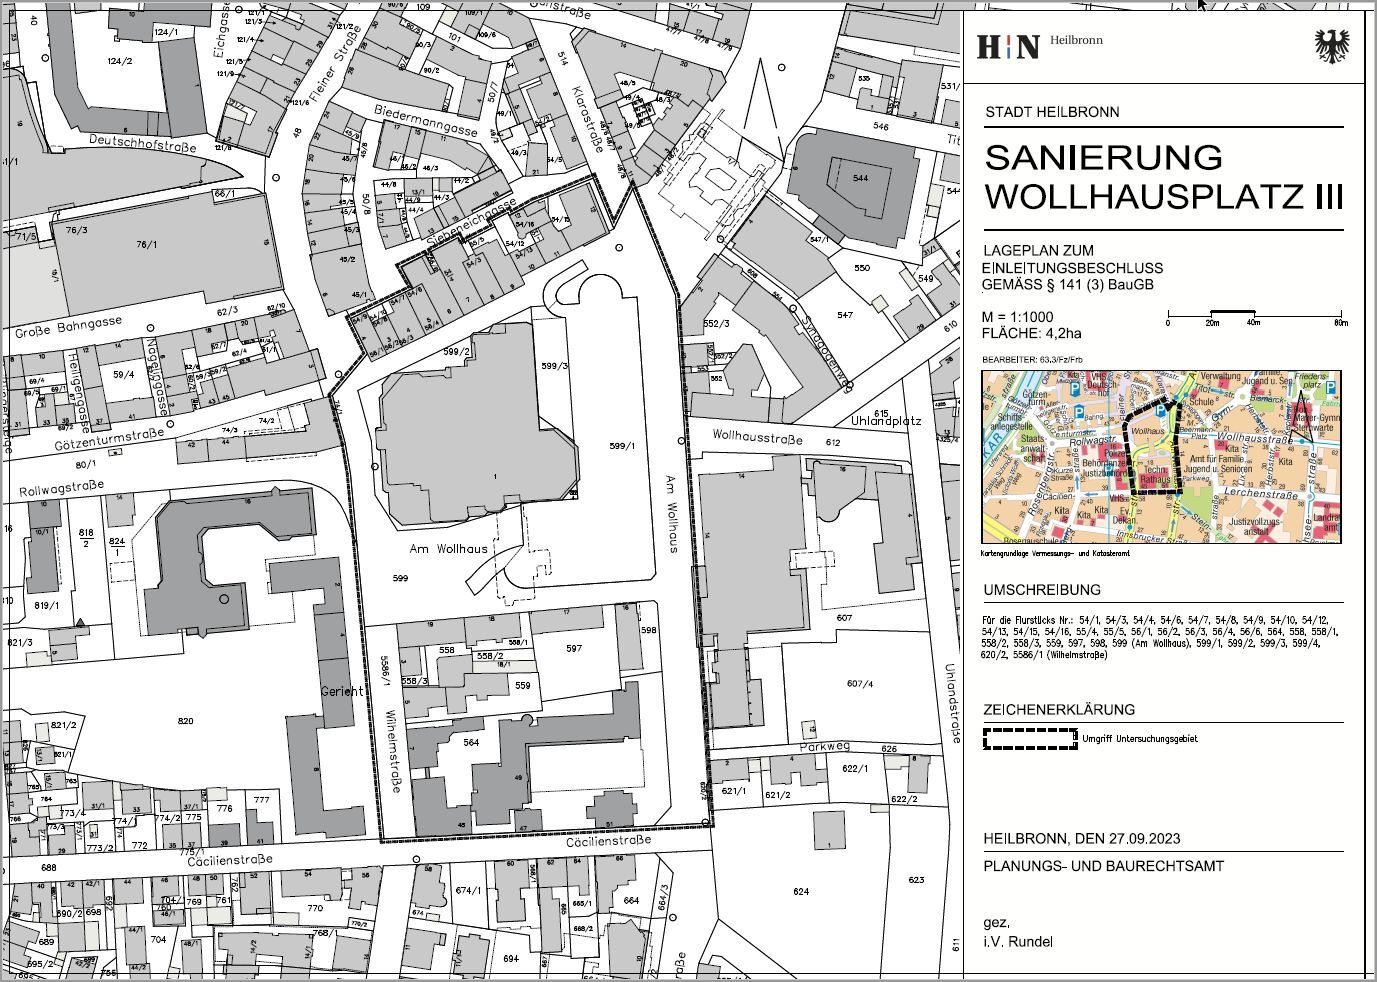Click parcel number 624
The image size is (1377, 982).
800,891
